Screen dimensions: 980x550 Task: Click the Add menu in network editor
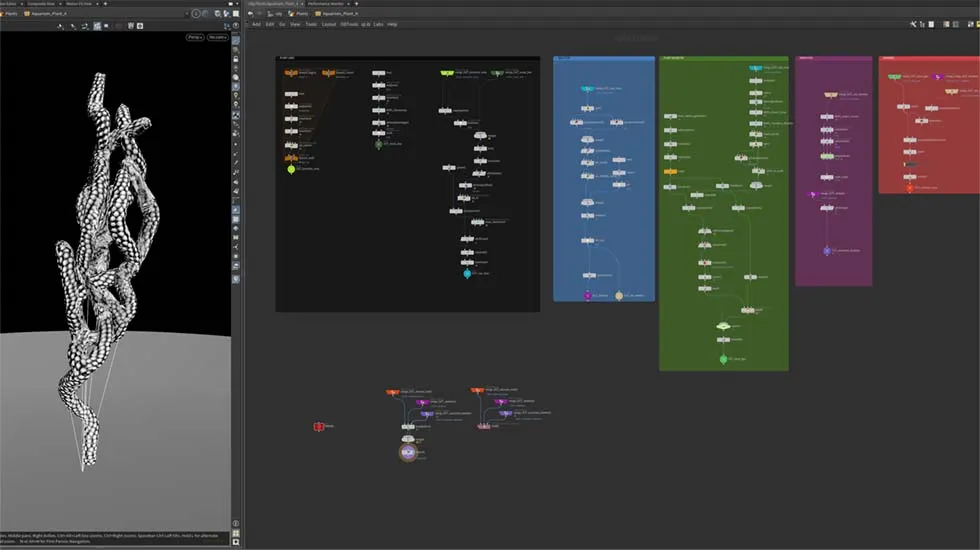tap(256, 24)
